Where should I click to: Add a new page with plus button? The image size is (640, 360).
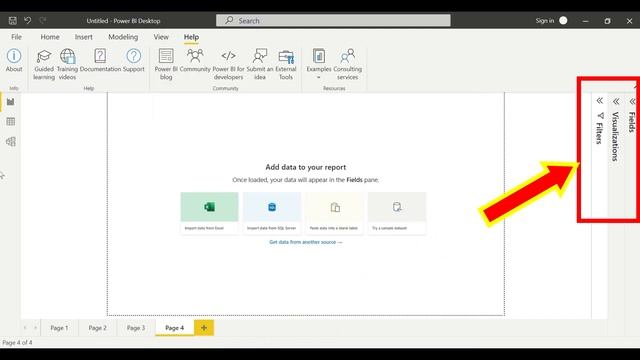(x=204, y=328)
